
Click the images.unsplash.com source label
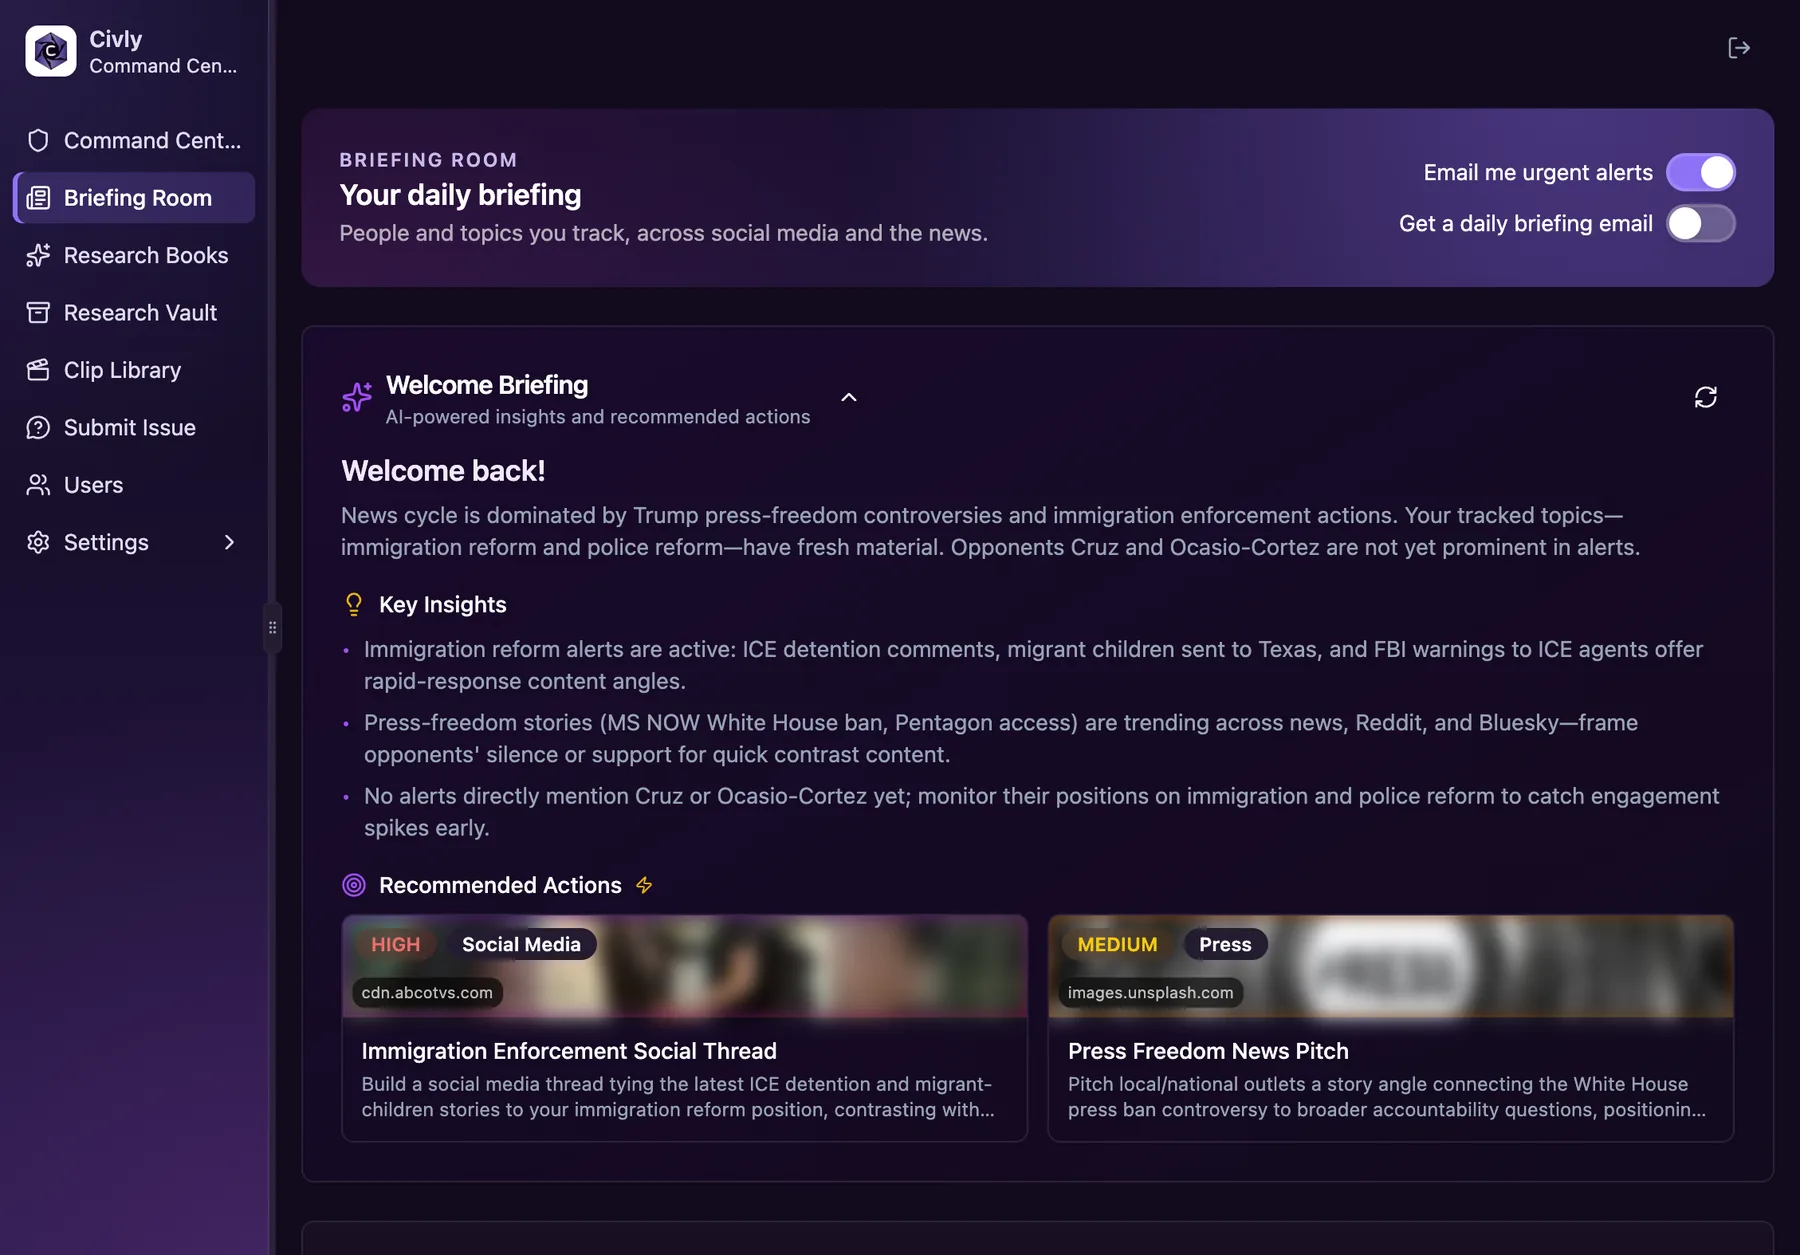pos(1150,992)
